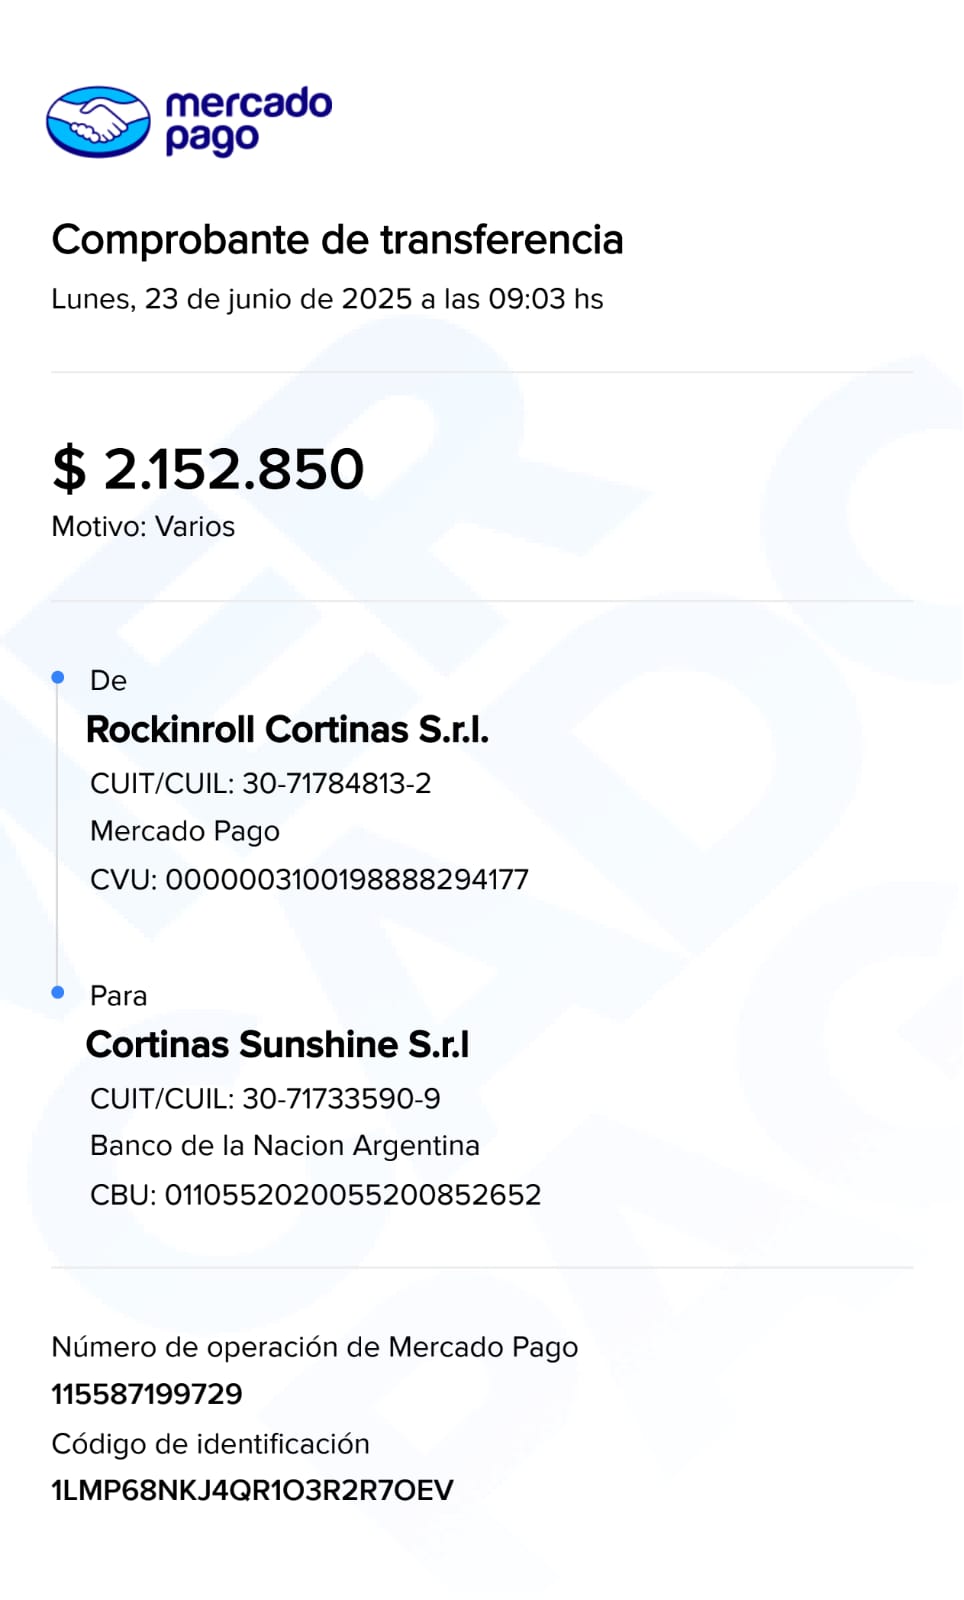Select operation number 115587199729
The width and height of the screenshot is (964, 1600).
(x=147, y=1394)
